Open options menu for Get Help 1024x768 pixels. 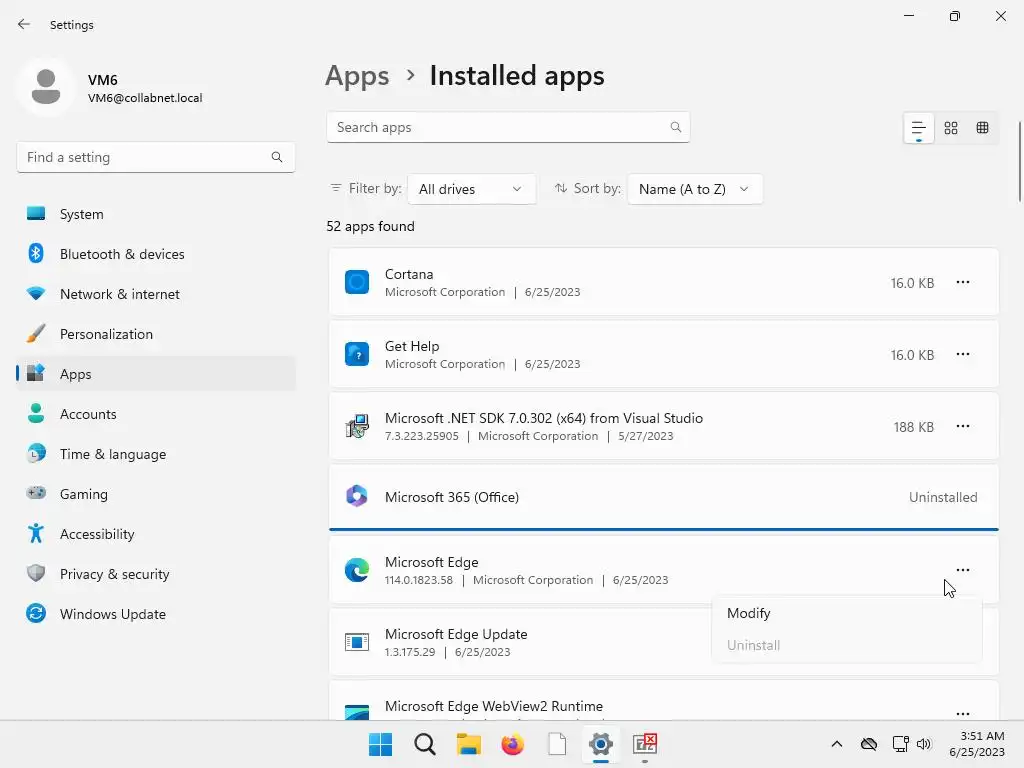click(x=962, y=355)
